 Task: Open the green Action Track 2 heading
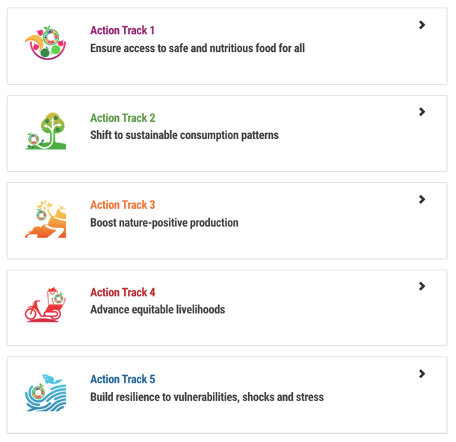click(x=123, y=118)
